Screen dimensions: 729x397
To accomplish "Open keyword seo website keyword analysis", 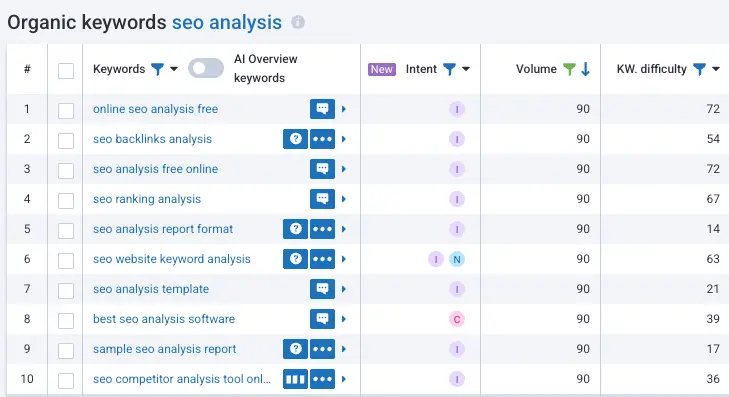I will 172,259.
